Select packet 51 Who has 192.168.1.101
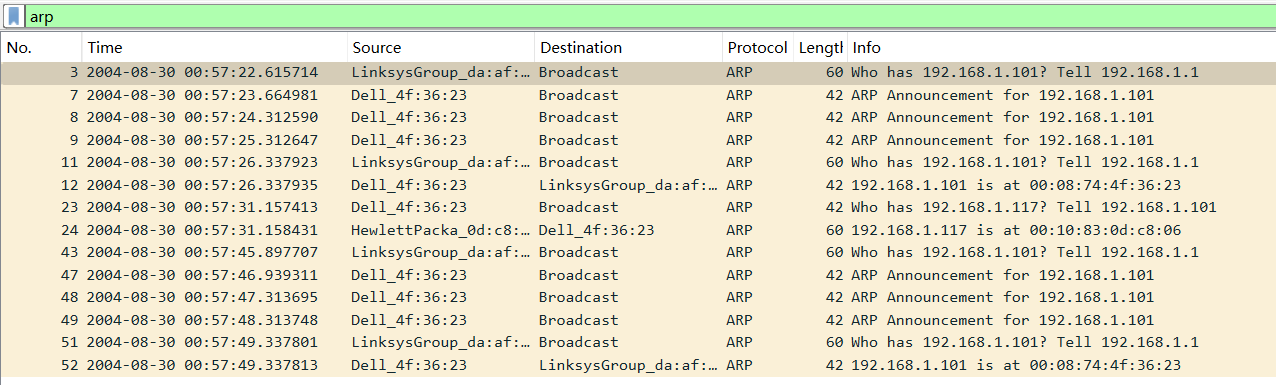 point(638,342)
